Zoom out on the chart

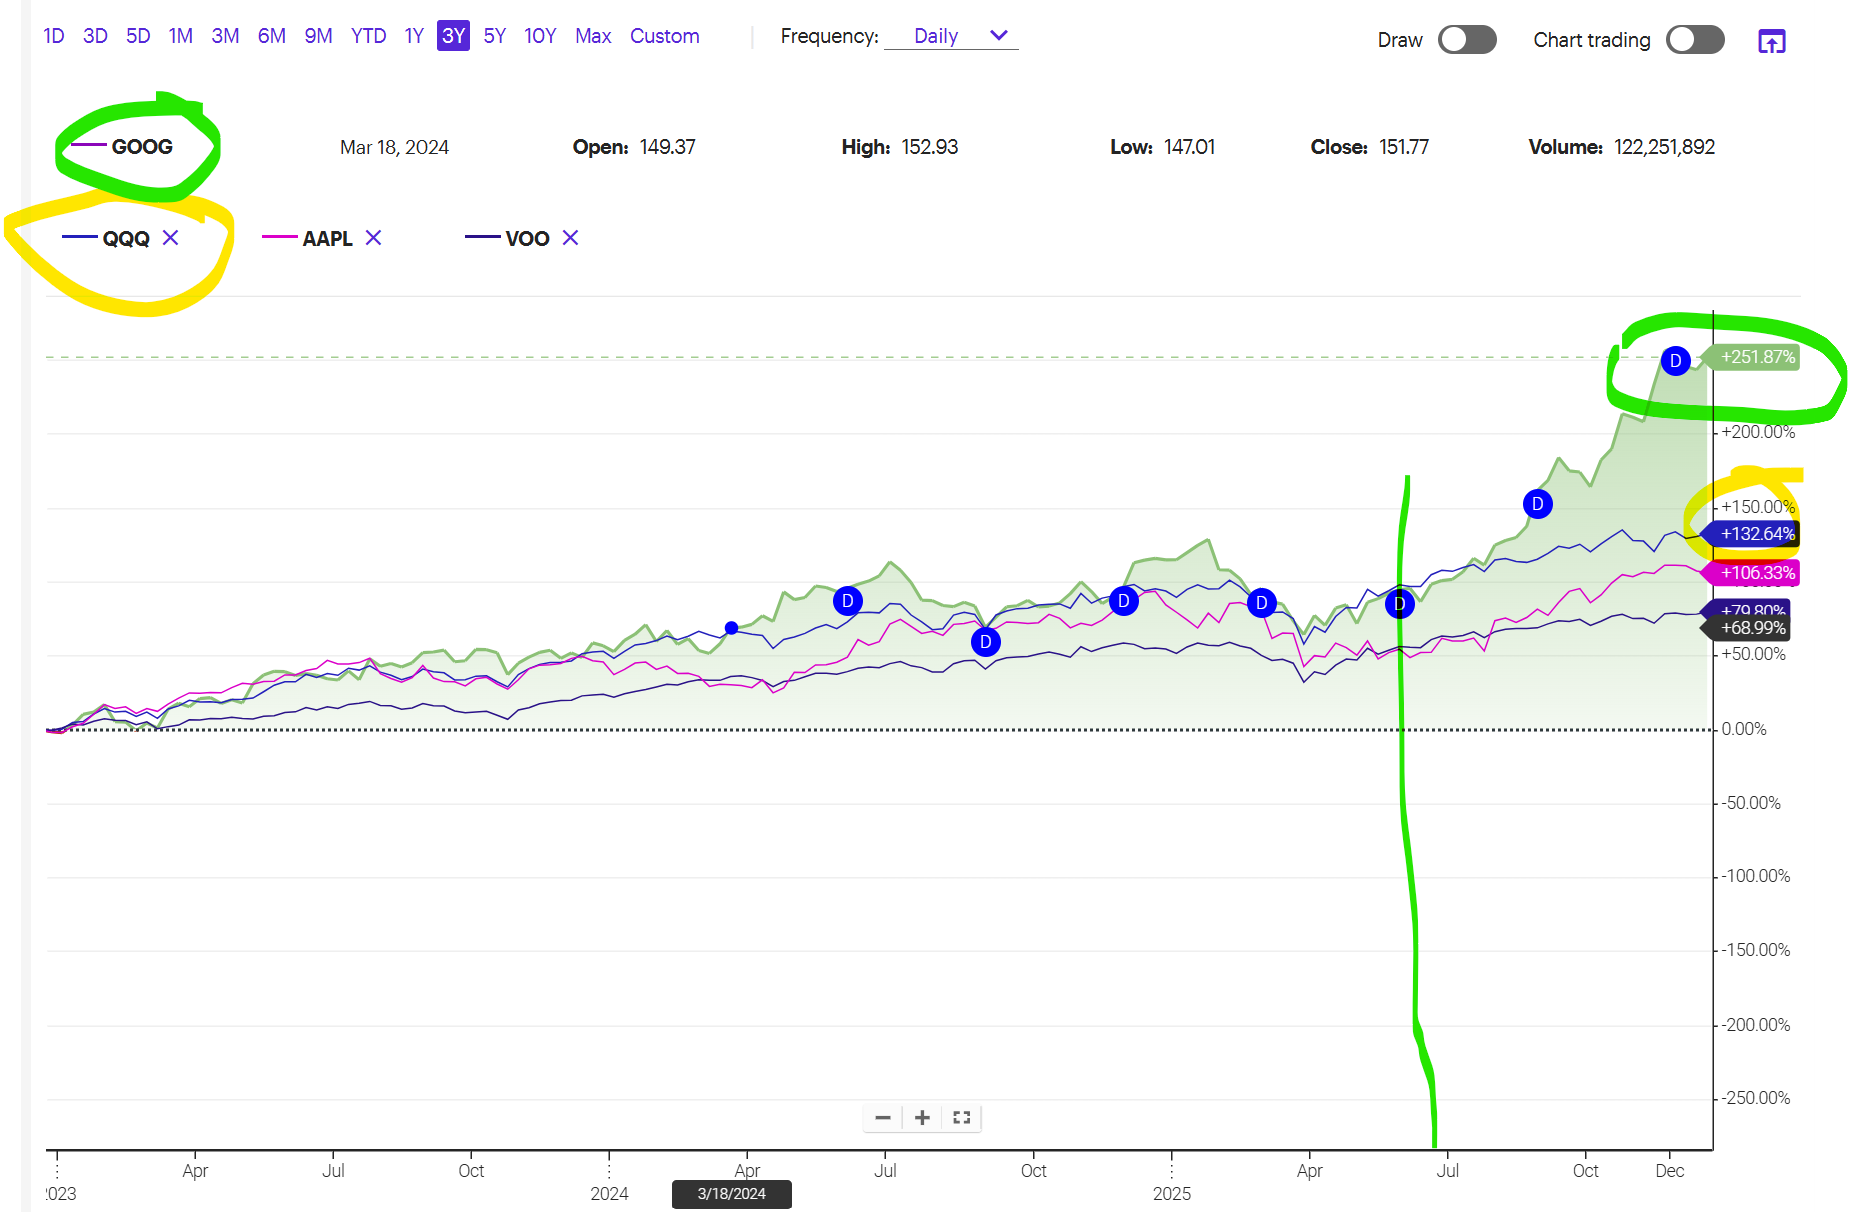(883, 1117)
